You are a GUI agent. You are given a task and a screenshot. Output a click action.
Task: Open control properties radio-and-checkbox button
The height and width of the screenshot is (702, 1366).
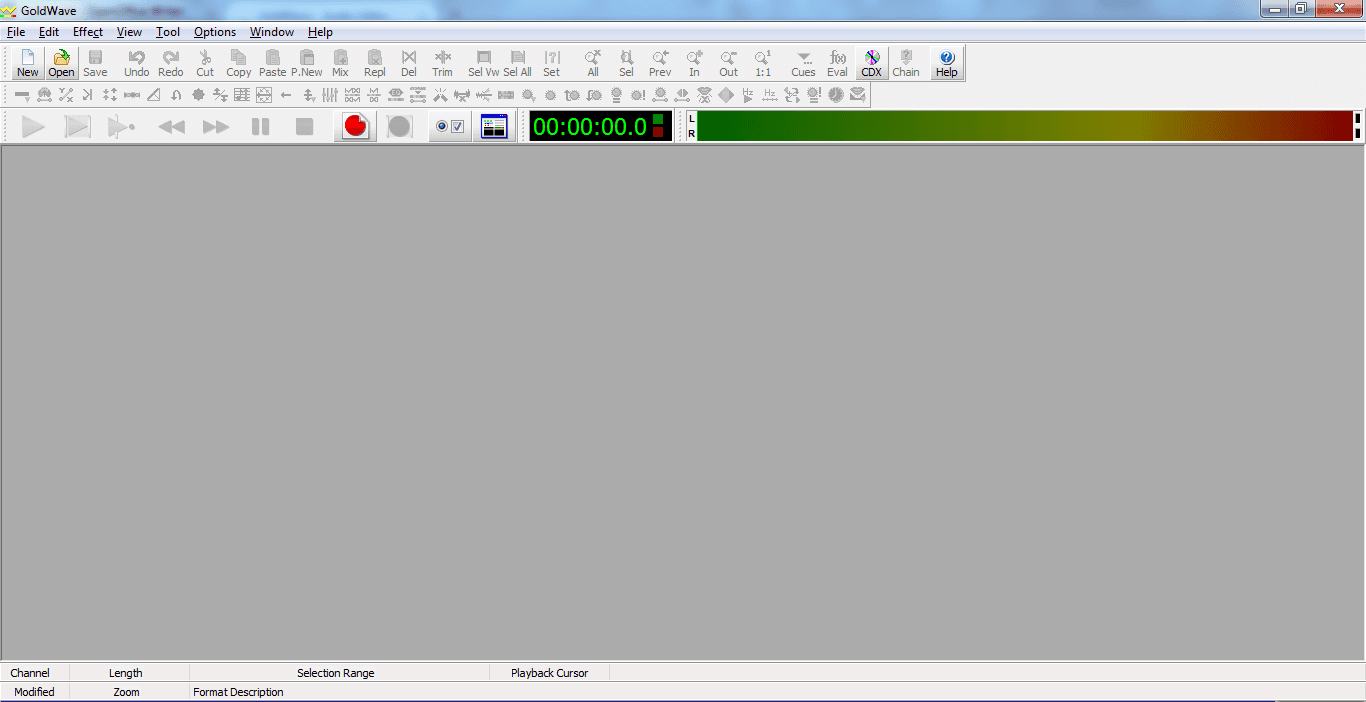pos(450,127)
